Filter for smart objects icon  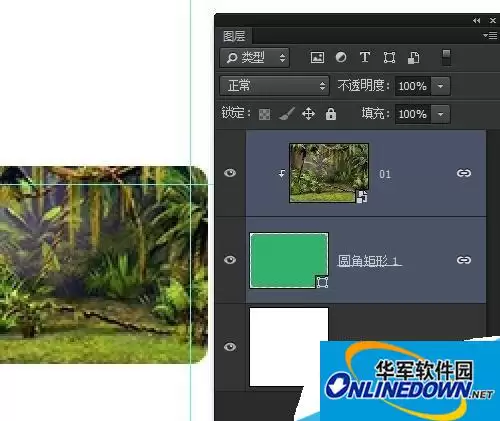point(413,58)
